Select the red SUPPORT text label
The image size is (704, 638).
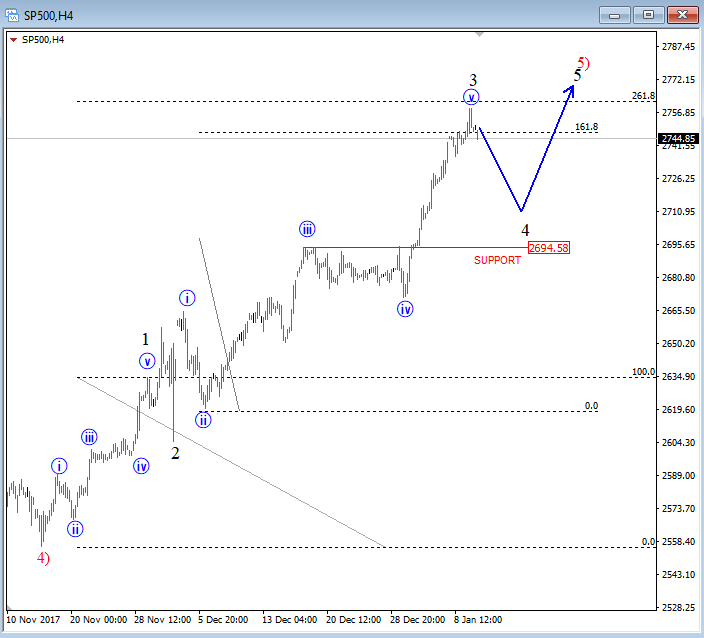[x=497, y=260]
